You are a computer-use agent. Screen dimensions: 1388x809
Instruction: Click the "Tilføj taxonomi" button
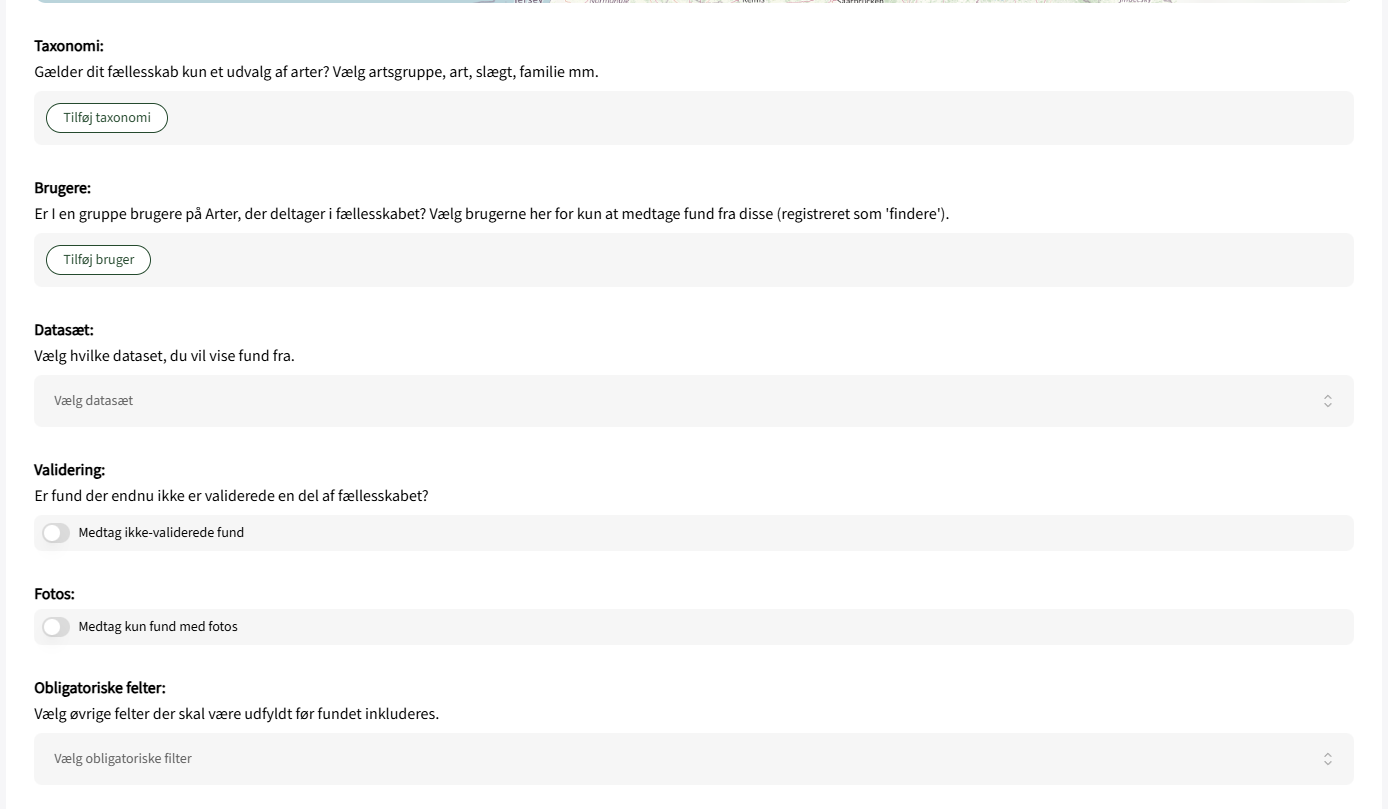[x=107, y=118]
